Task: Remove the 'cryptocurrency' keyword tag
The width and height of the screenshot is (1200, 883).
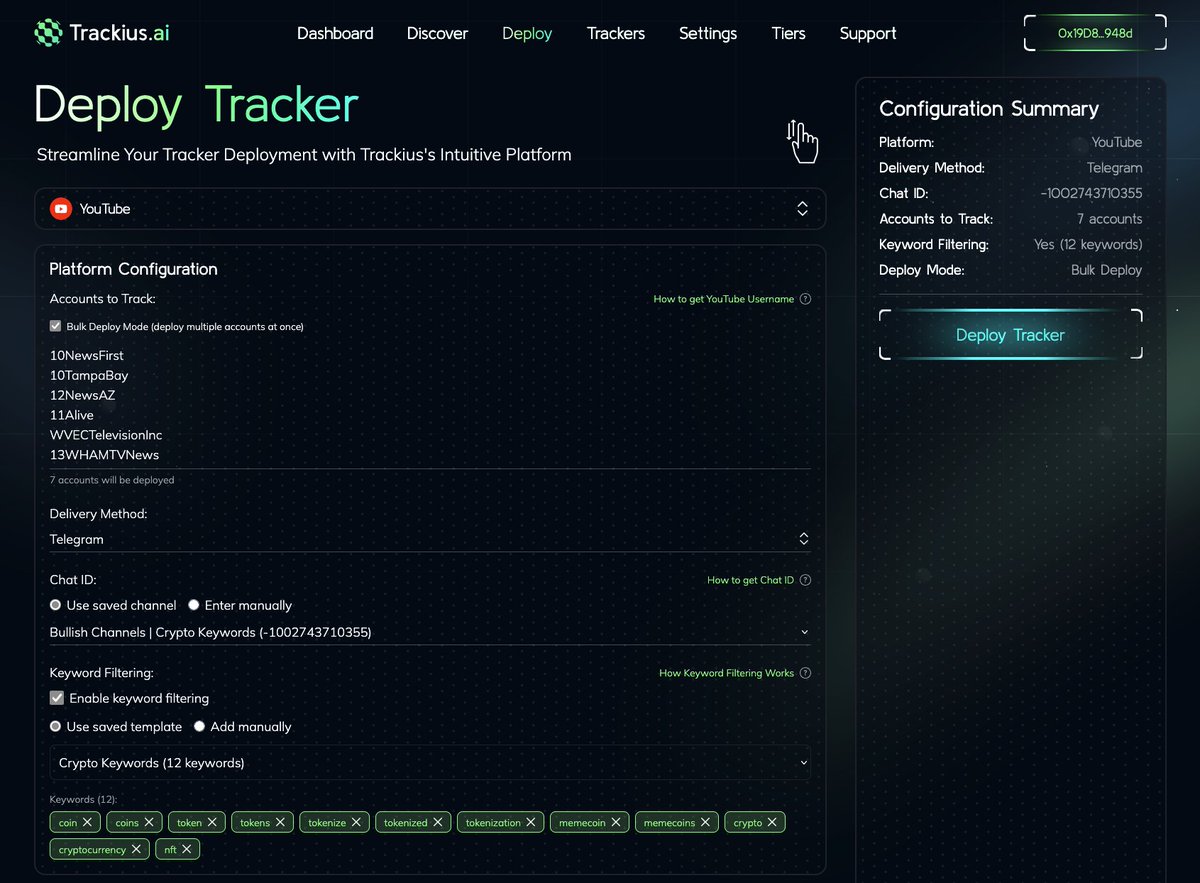Action: [x=136, y=849]
